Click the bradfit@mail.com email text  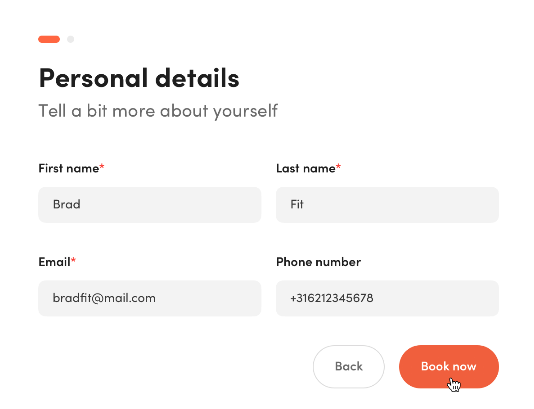104,298
